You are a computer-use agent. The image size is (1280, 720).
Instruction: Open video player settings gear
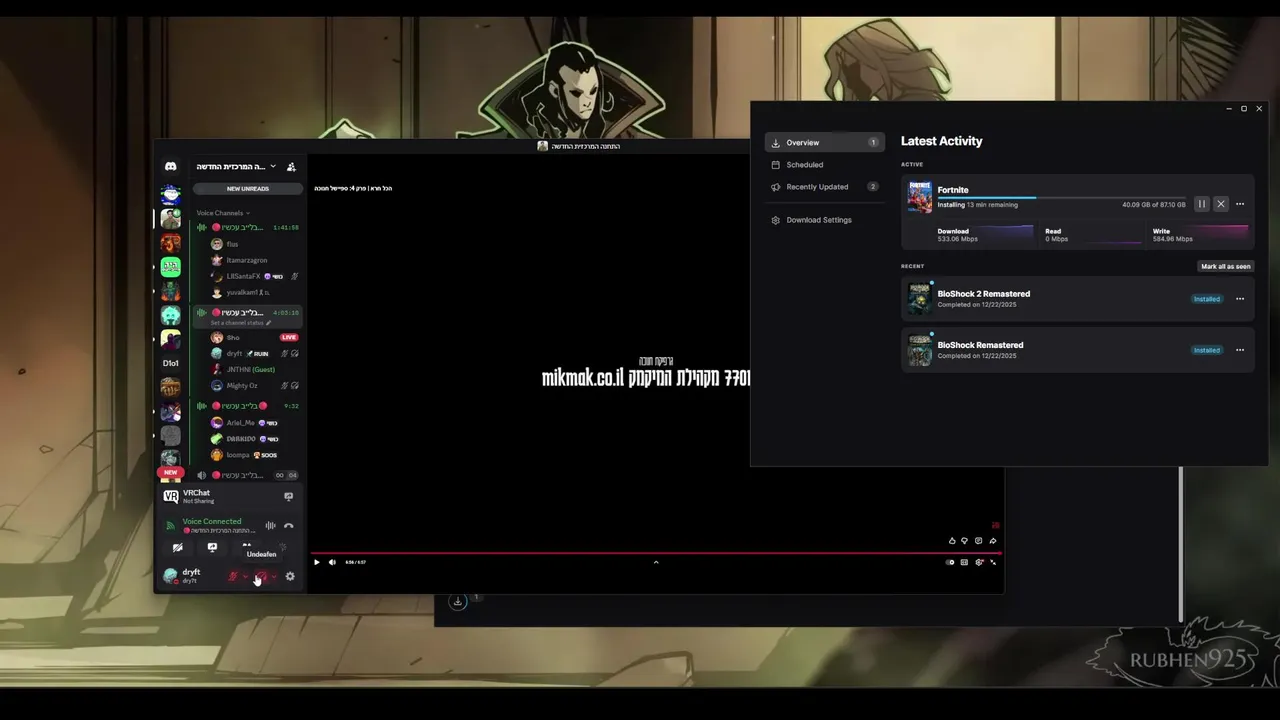click(979, 562)
